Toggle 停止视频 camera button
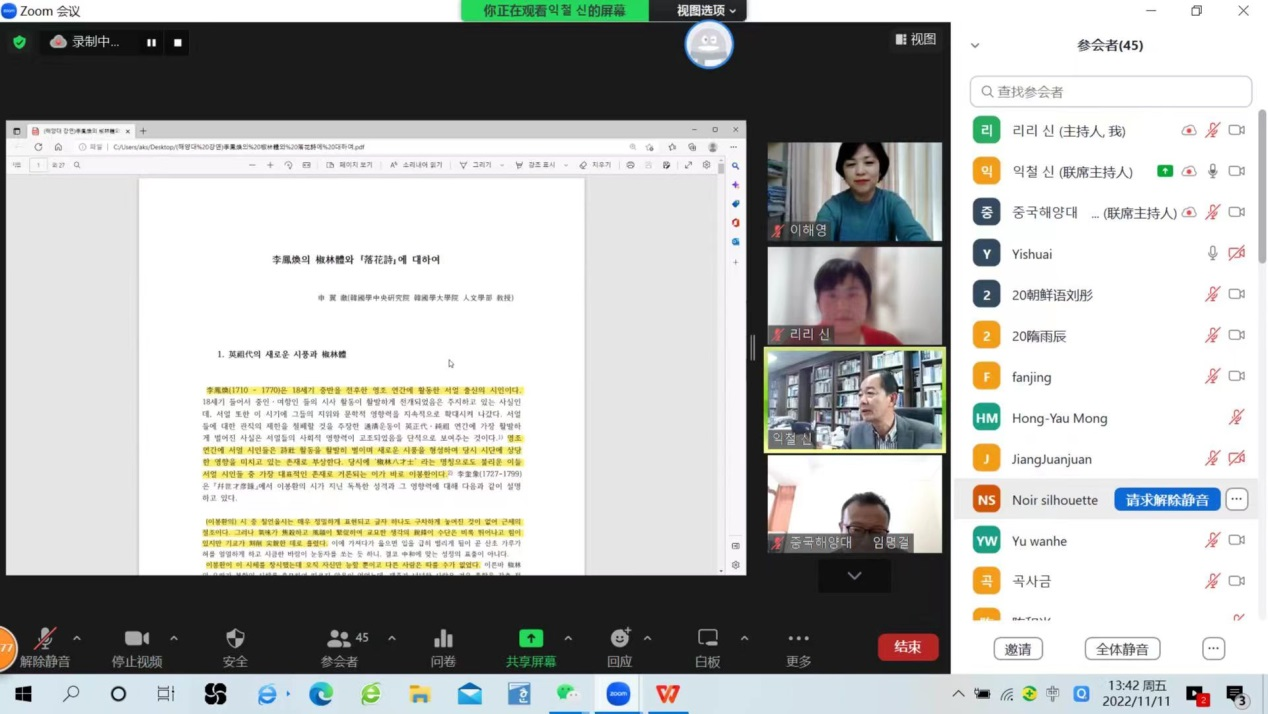This screenshot has height=714, width=1268. point(137,647)
